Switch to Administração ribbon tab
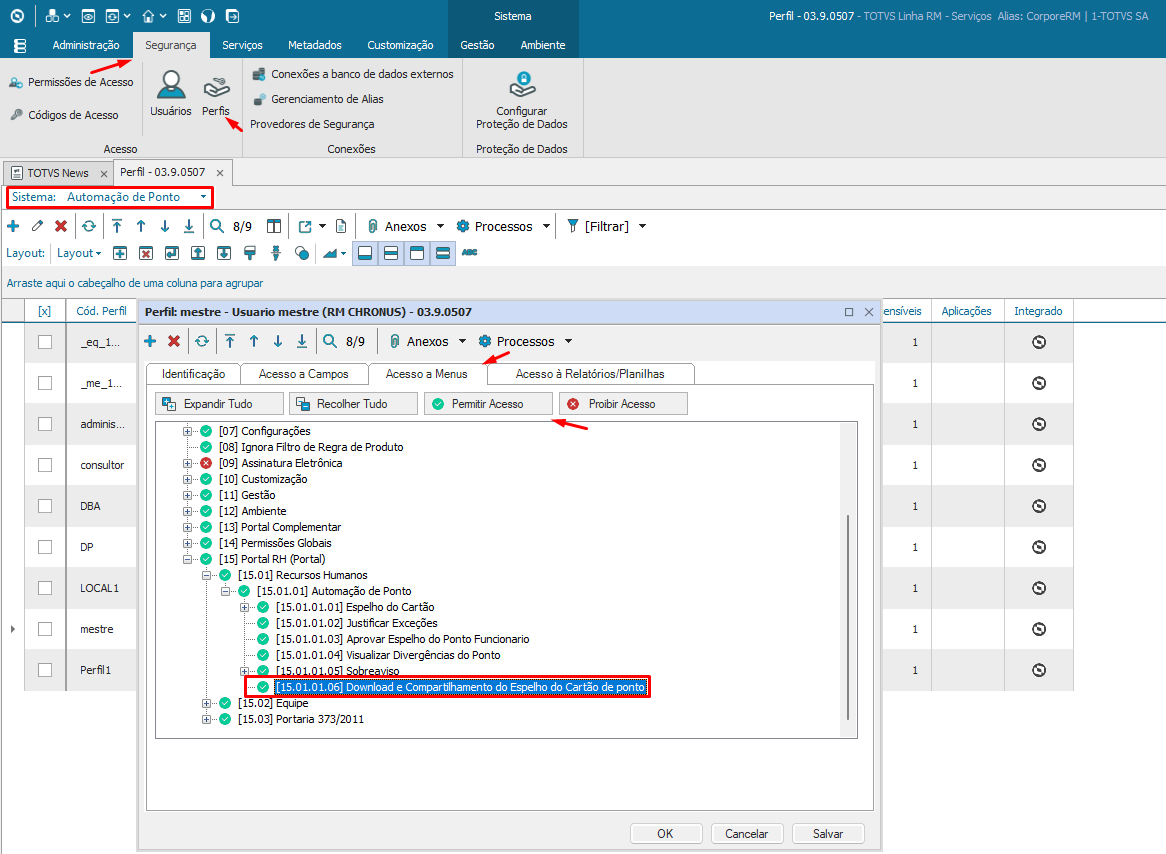This screenshot has height=854, width=1166. [x=86, y=45]
